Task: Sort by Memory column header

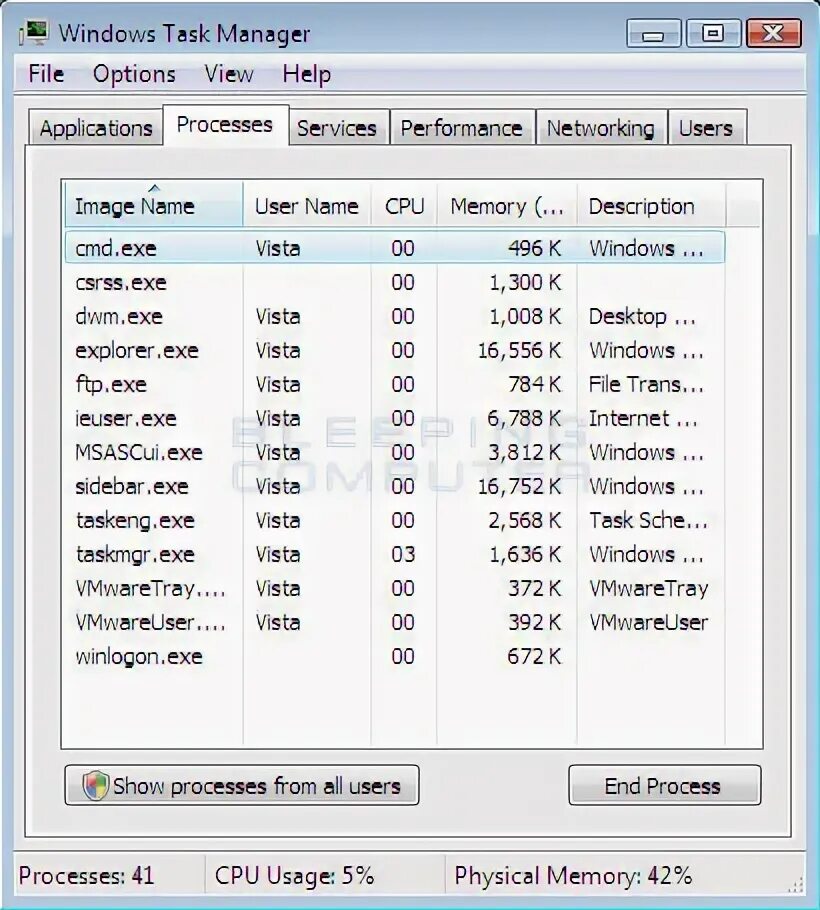Action: click(507, 206)
